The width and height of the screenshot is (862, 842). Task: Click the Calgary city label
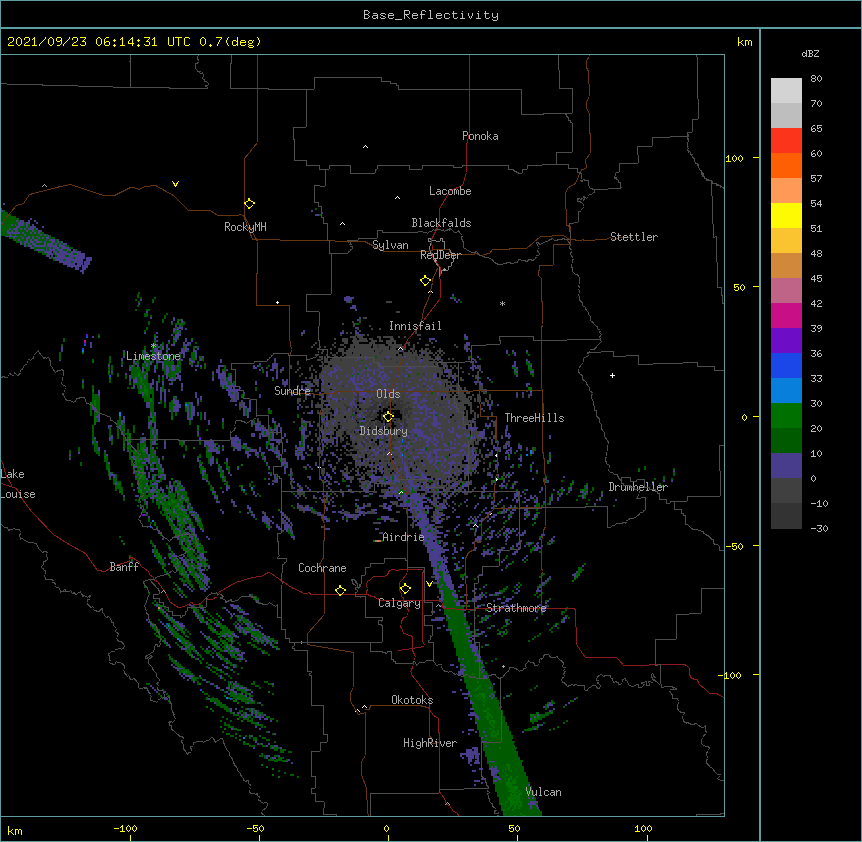click(399, 603)
